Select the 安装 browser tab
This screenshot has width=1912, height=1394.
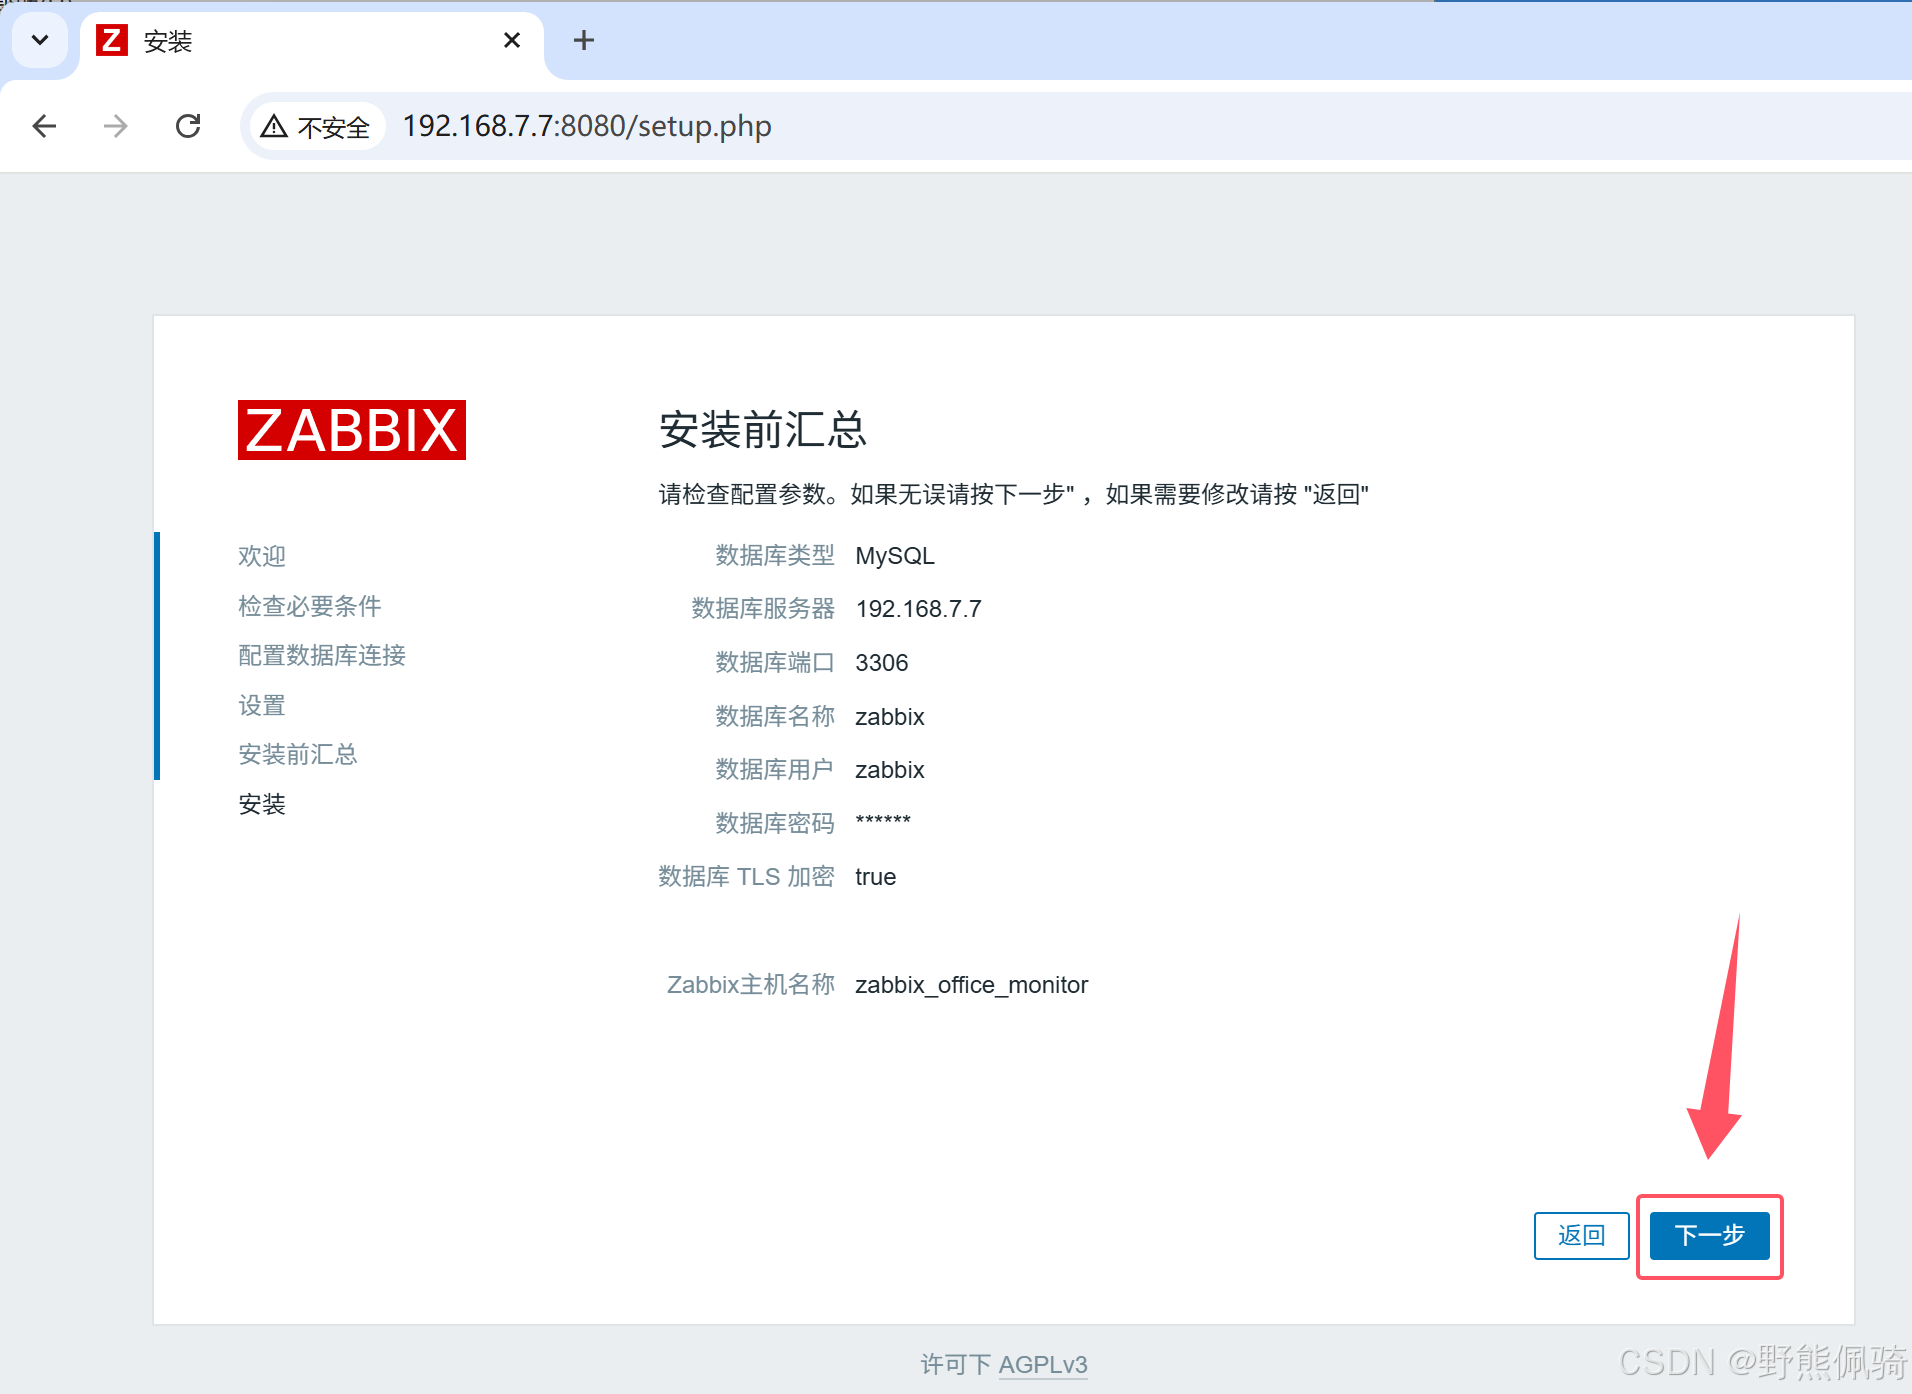[x=300, y=41]
